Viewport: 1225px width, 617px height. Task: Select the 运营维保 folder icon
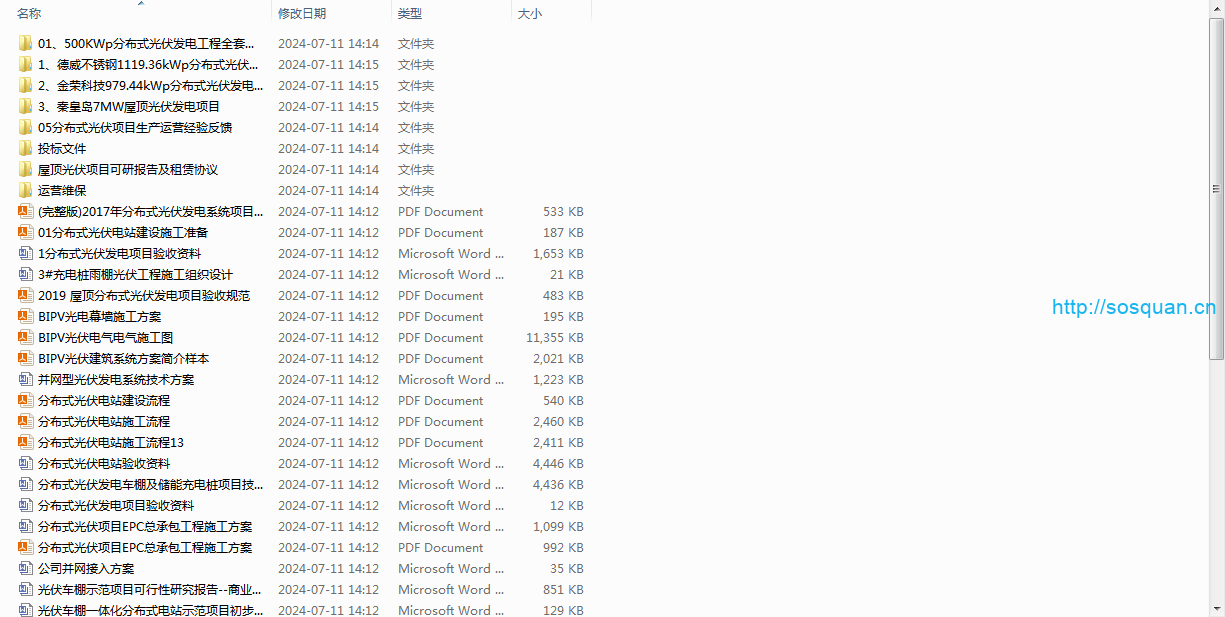pyautogui.click(x=25, y=190)
